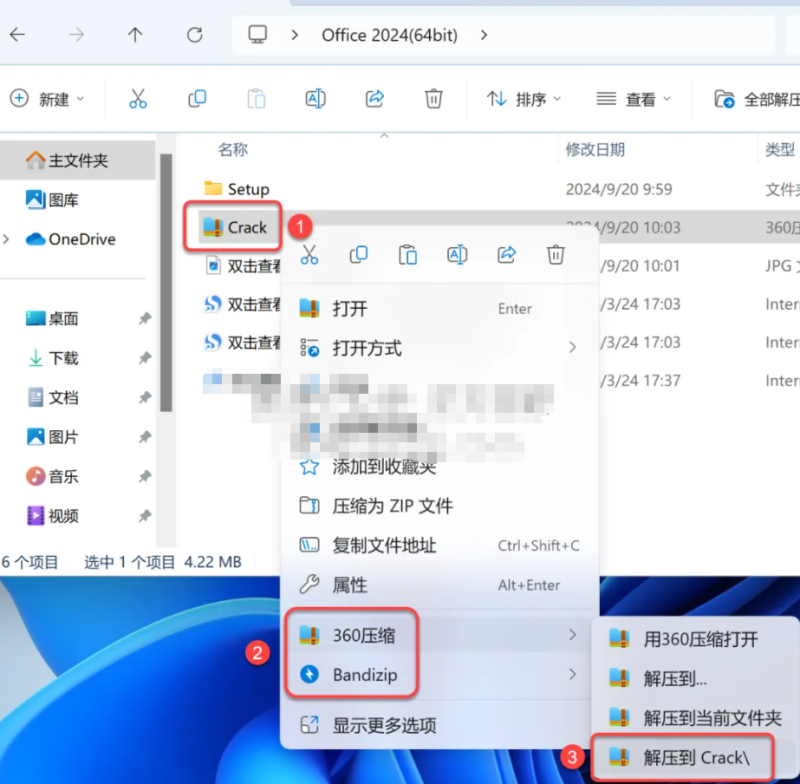The height and width of the screenshot is (784, 800).
Task: Expand 打开方式 submenu
Action: pyautogui.click(x=439, y=348)
